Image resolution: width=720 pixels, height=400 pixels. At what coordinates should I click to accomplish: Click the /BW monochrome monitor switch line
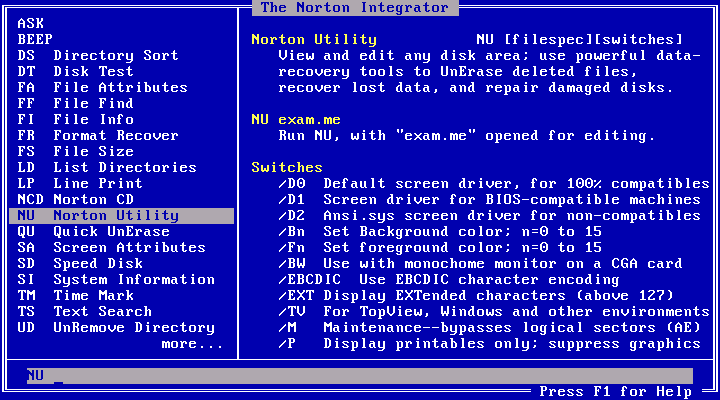(x=480, y=264)
